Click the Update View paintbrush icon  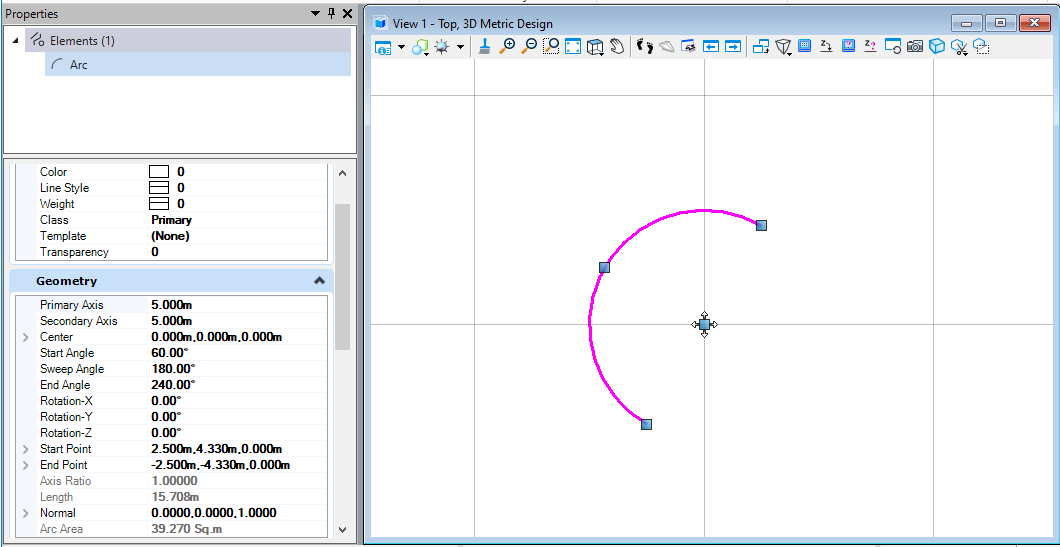(x=484, y=47)
